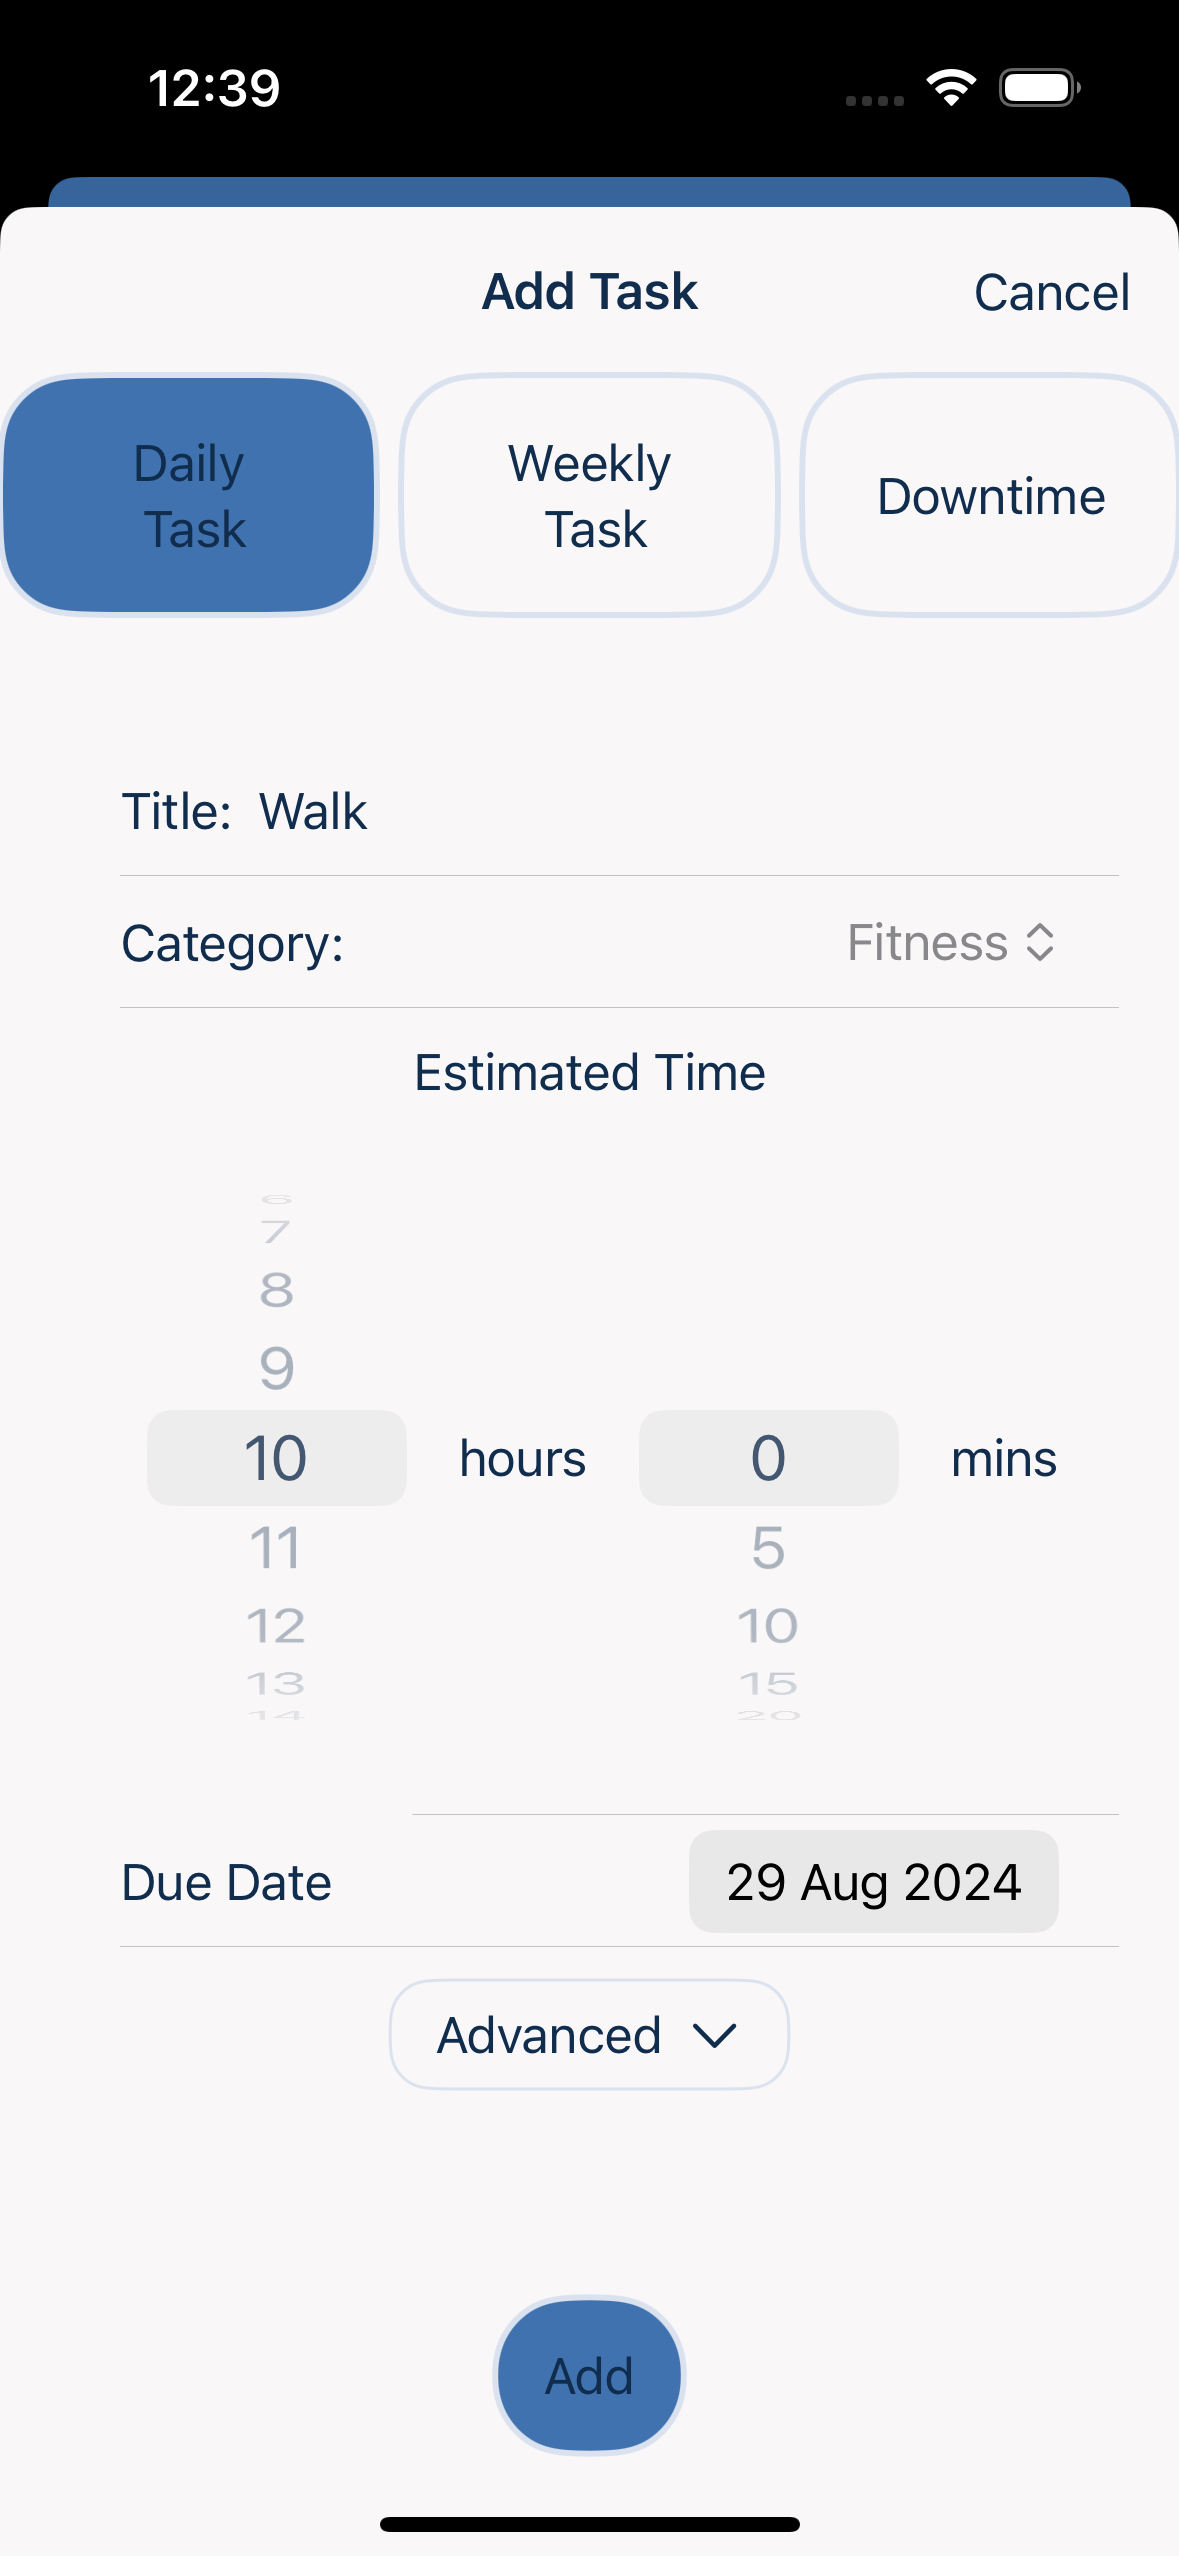The width and height of the screenshot is (1179, 2556).
Task: Select 9 in the hours wheel
Action: pyautogui.click(x=277, y=1368)
